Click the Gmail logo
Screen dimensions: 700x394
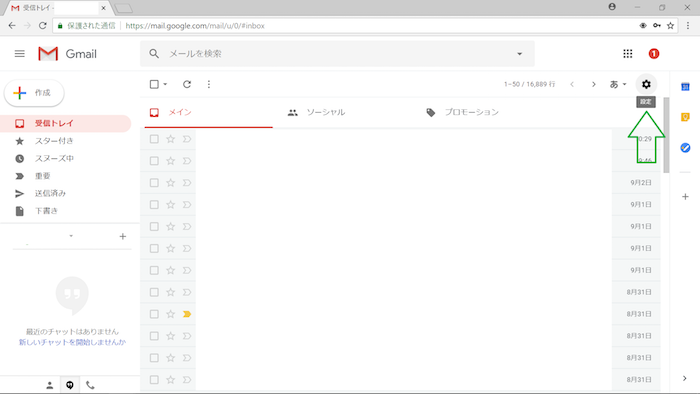pyautogui.click(x=67, y=54)
